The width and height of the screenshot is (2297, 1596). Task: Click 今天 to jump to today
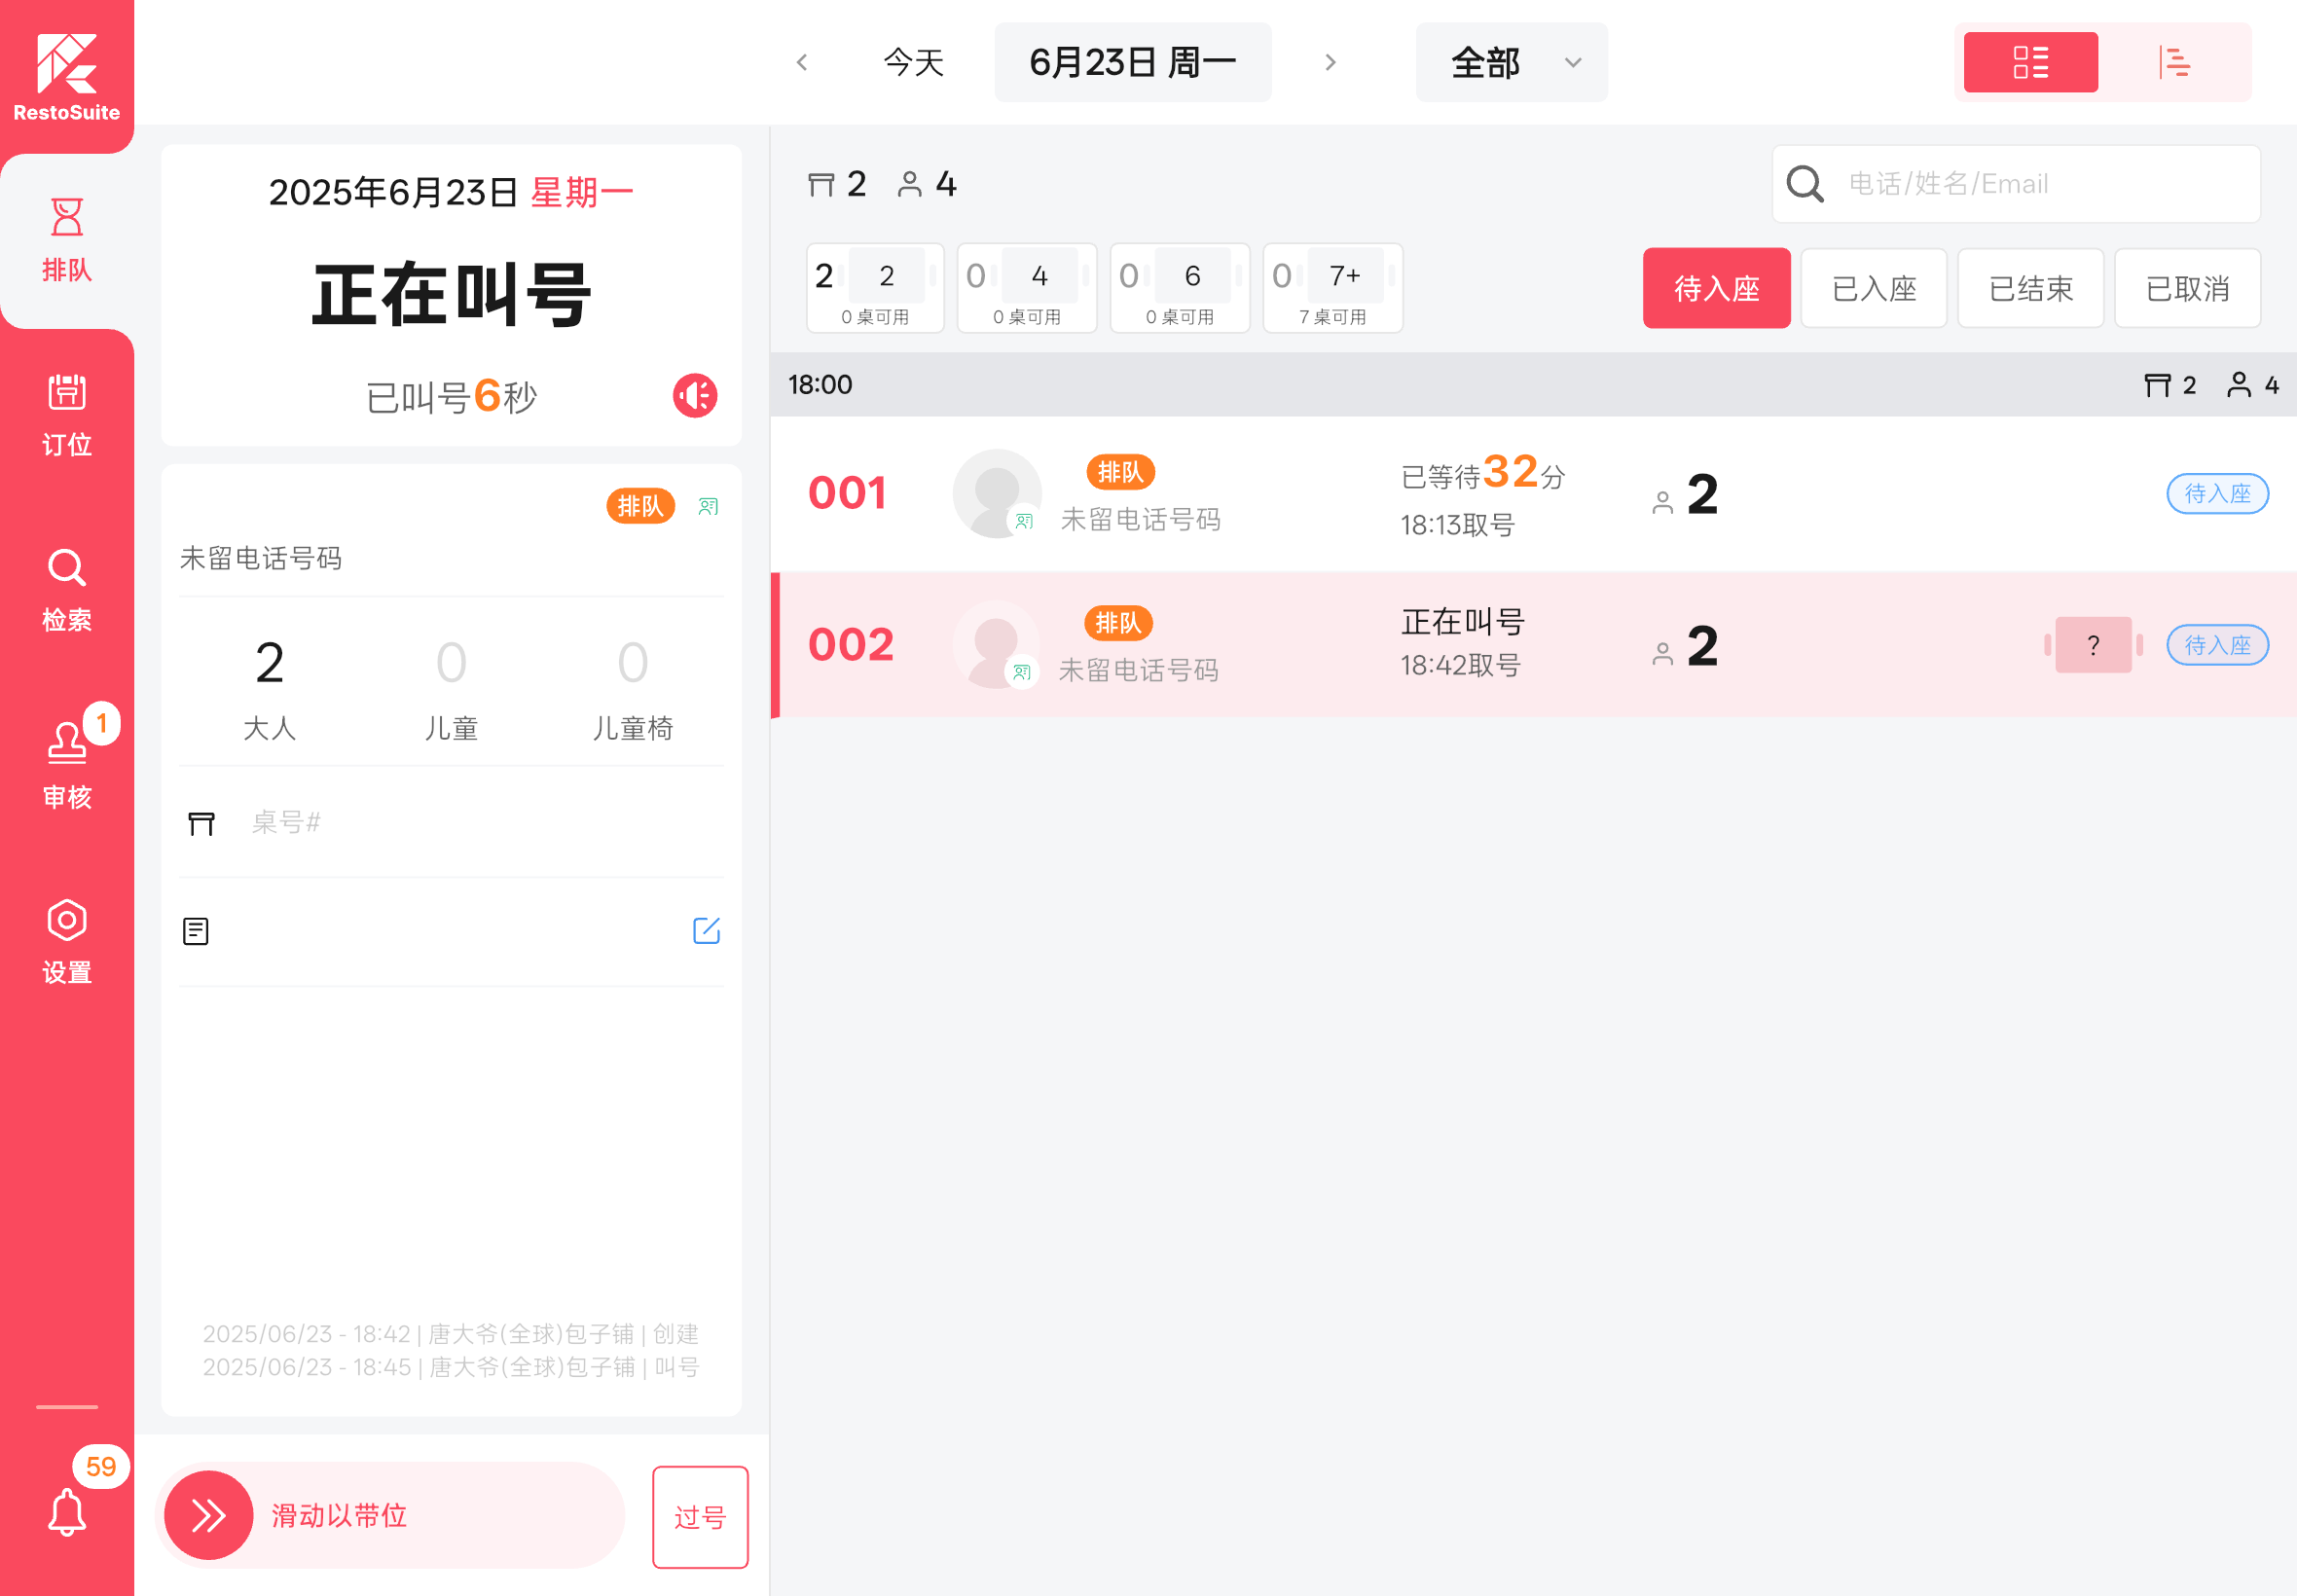pos(913,62)
